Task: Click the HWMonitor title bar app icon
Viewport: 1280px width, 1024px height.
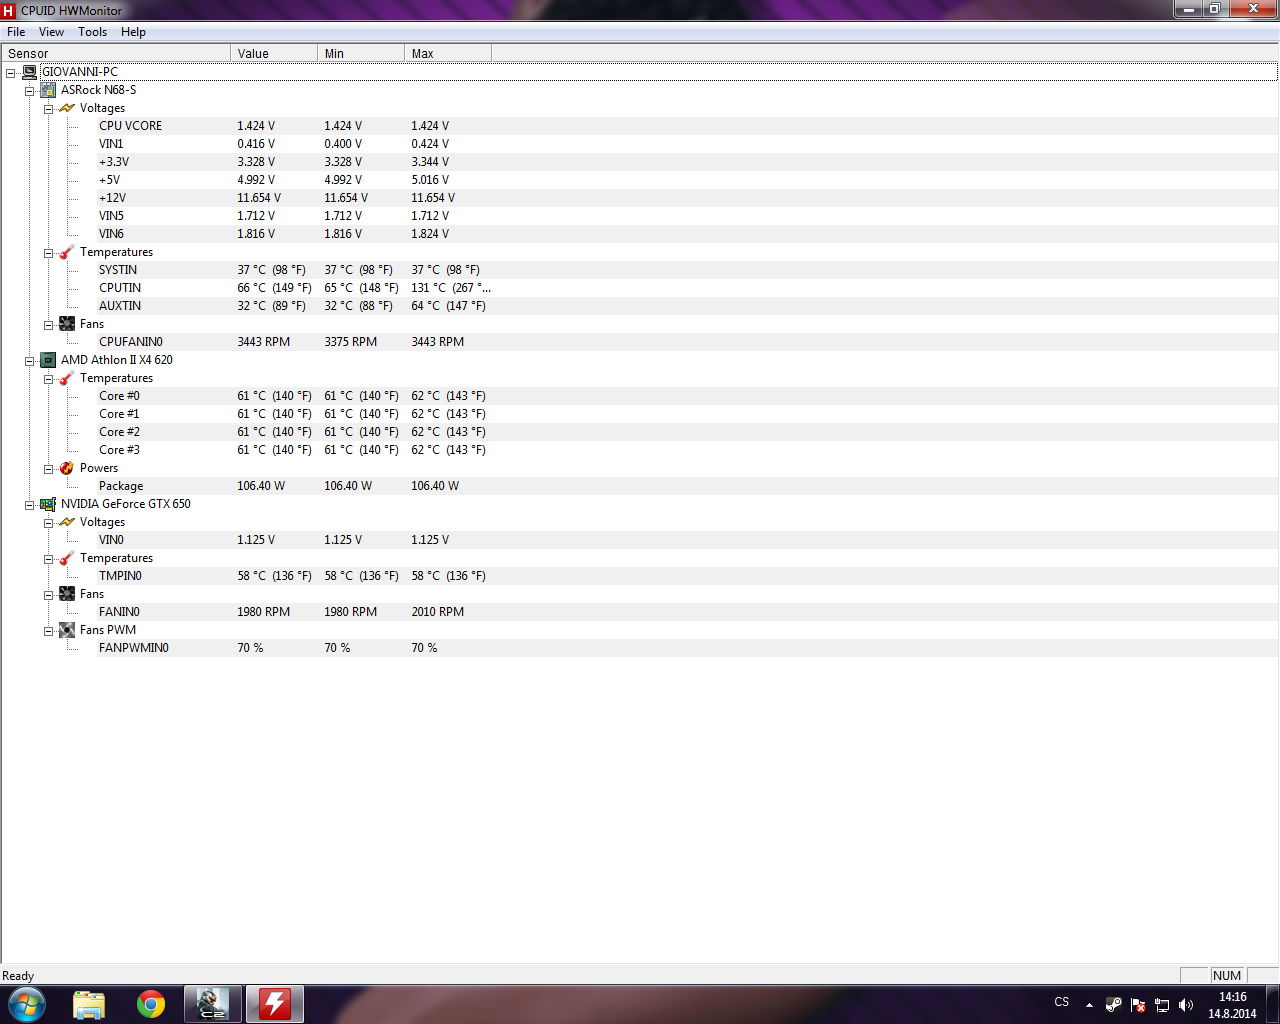Action: 9,10
